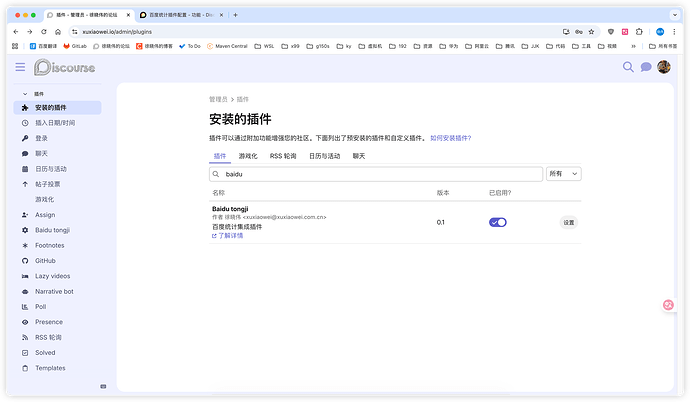This screenshot has width=690, height=402.
Task: Open Lazy videos sidebar item
Action: click(x=52, y=276)
